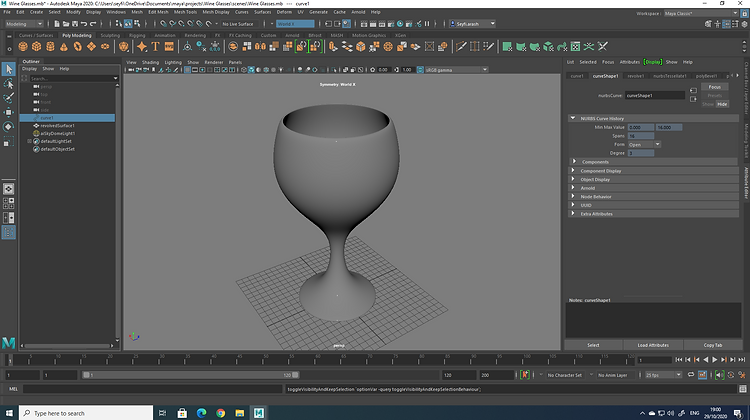This screenshot has height=420, width=750.
Task: Open the Mesh Tools menu
Action: pos(185,12)
